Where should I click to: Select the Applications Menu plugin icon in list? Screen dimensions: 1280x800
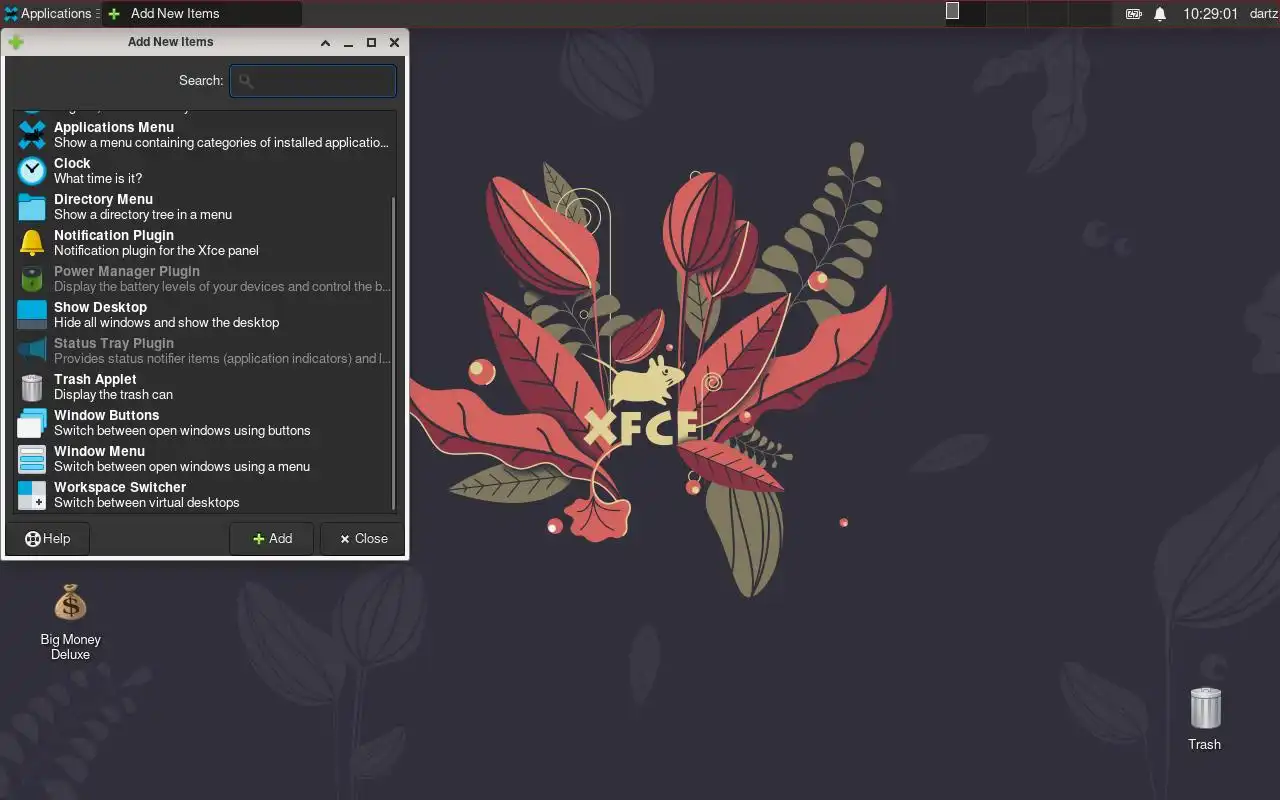coord(32,135)
